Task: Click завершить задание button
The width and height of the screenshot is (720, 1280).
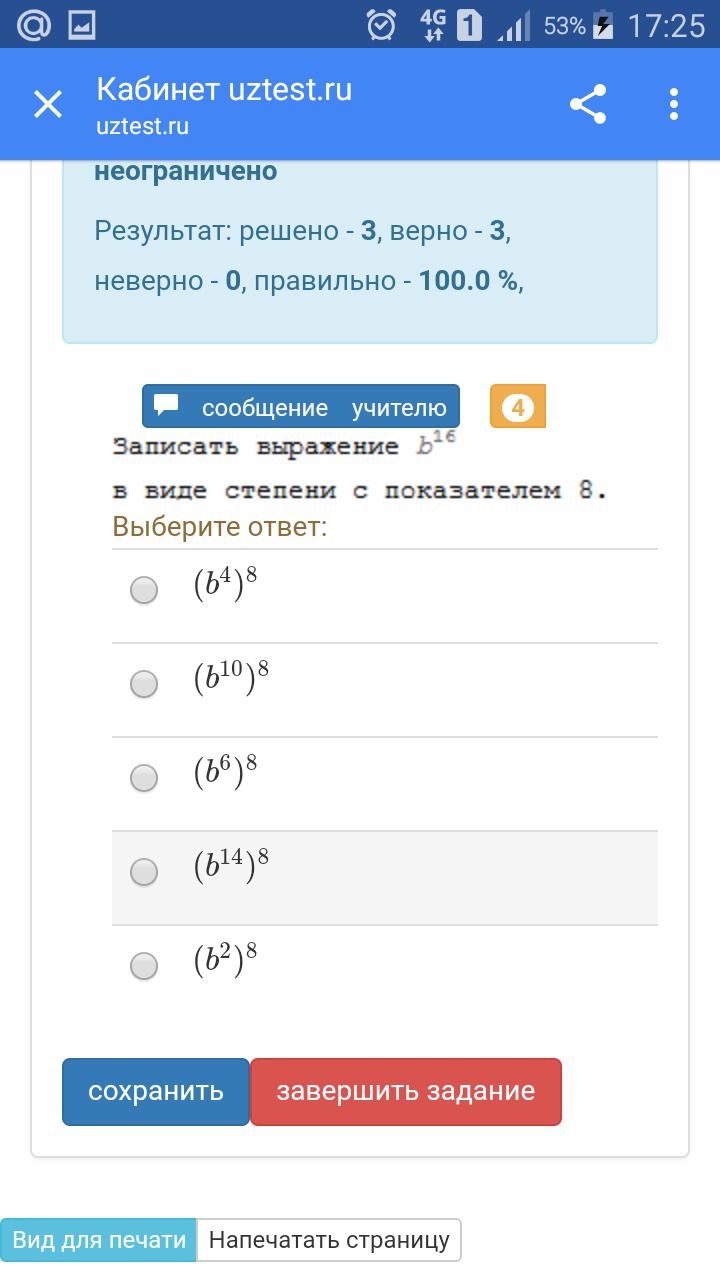Action: pyautogui.click(x=405, y=1091)
